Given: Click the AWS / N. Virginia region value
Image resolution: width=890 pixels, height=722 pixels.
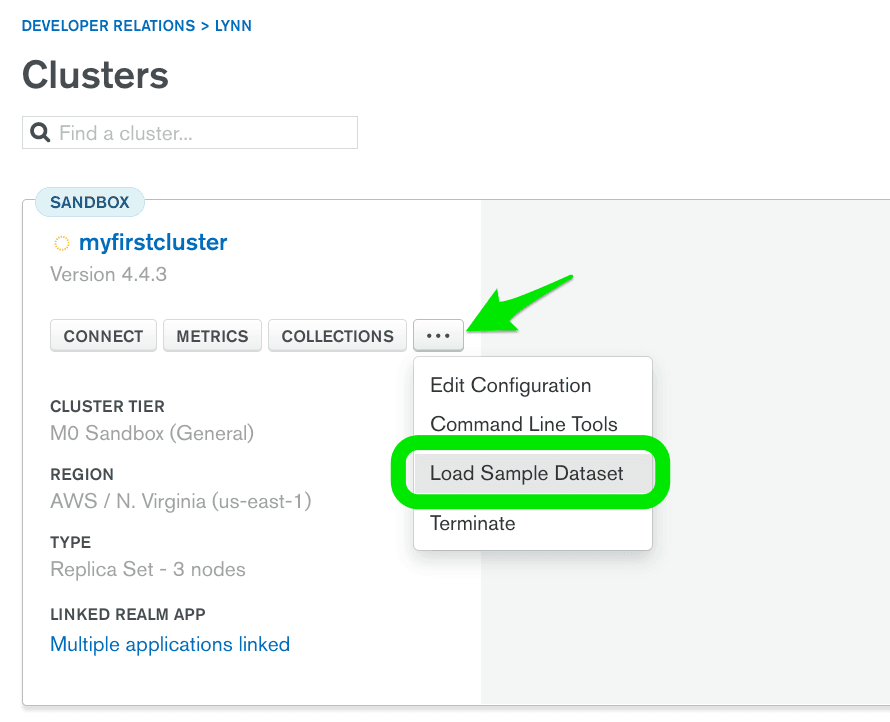Looking at the screenshot, I should pos(180,502).
